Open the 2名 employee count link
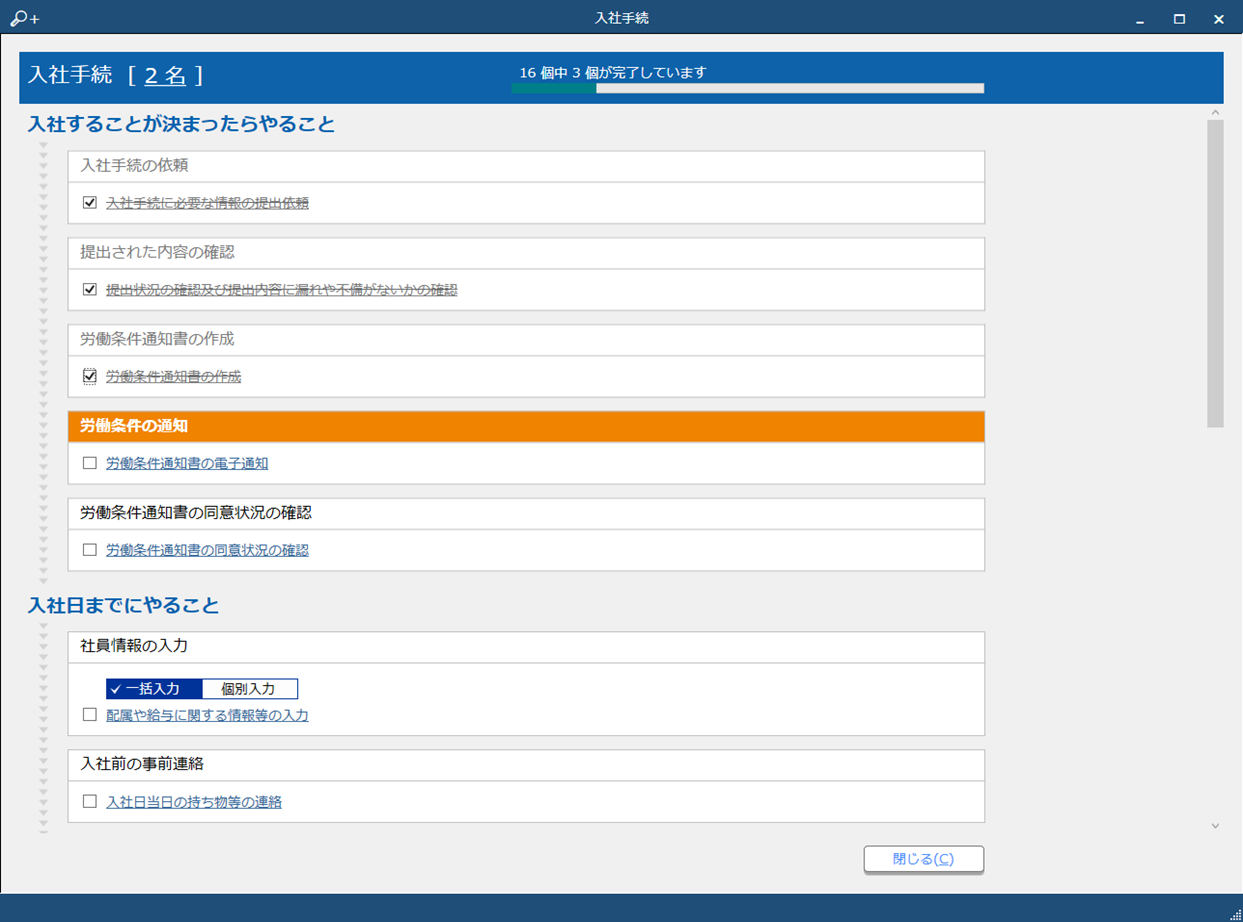This screenshot has width=1243, height=922. click(165, 76)
